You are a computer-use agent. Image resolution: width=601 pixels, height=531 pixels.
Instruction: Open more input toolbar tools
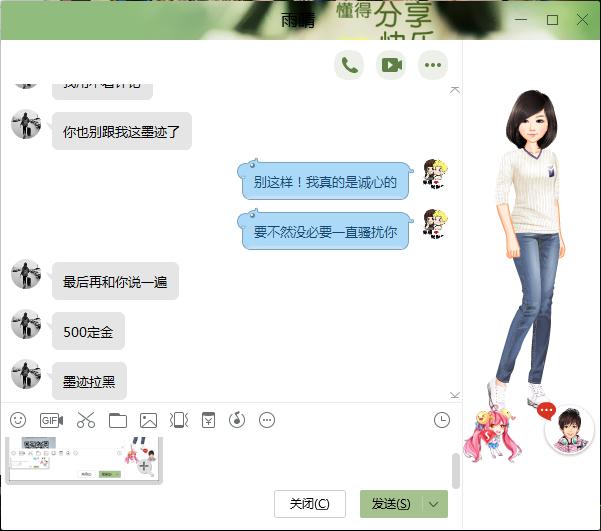(x=267, y=420)
